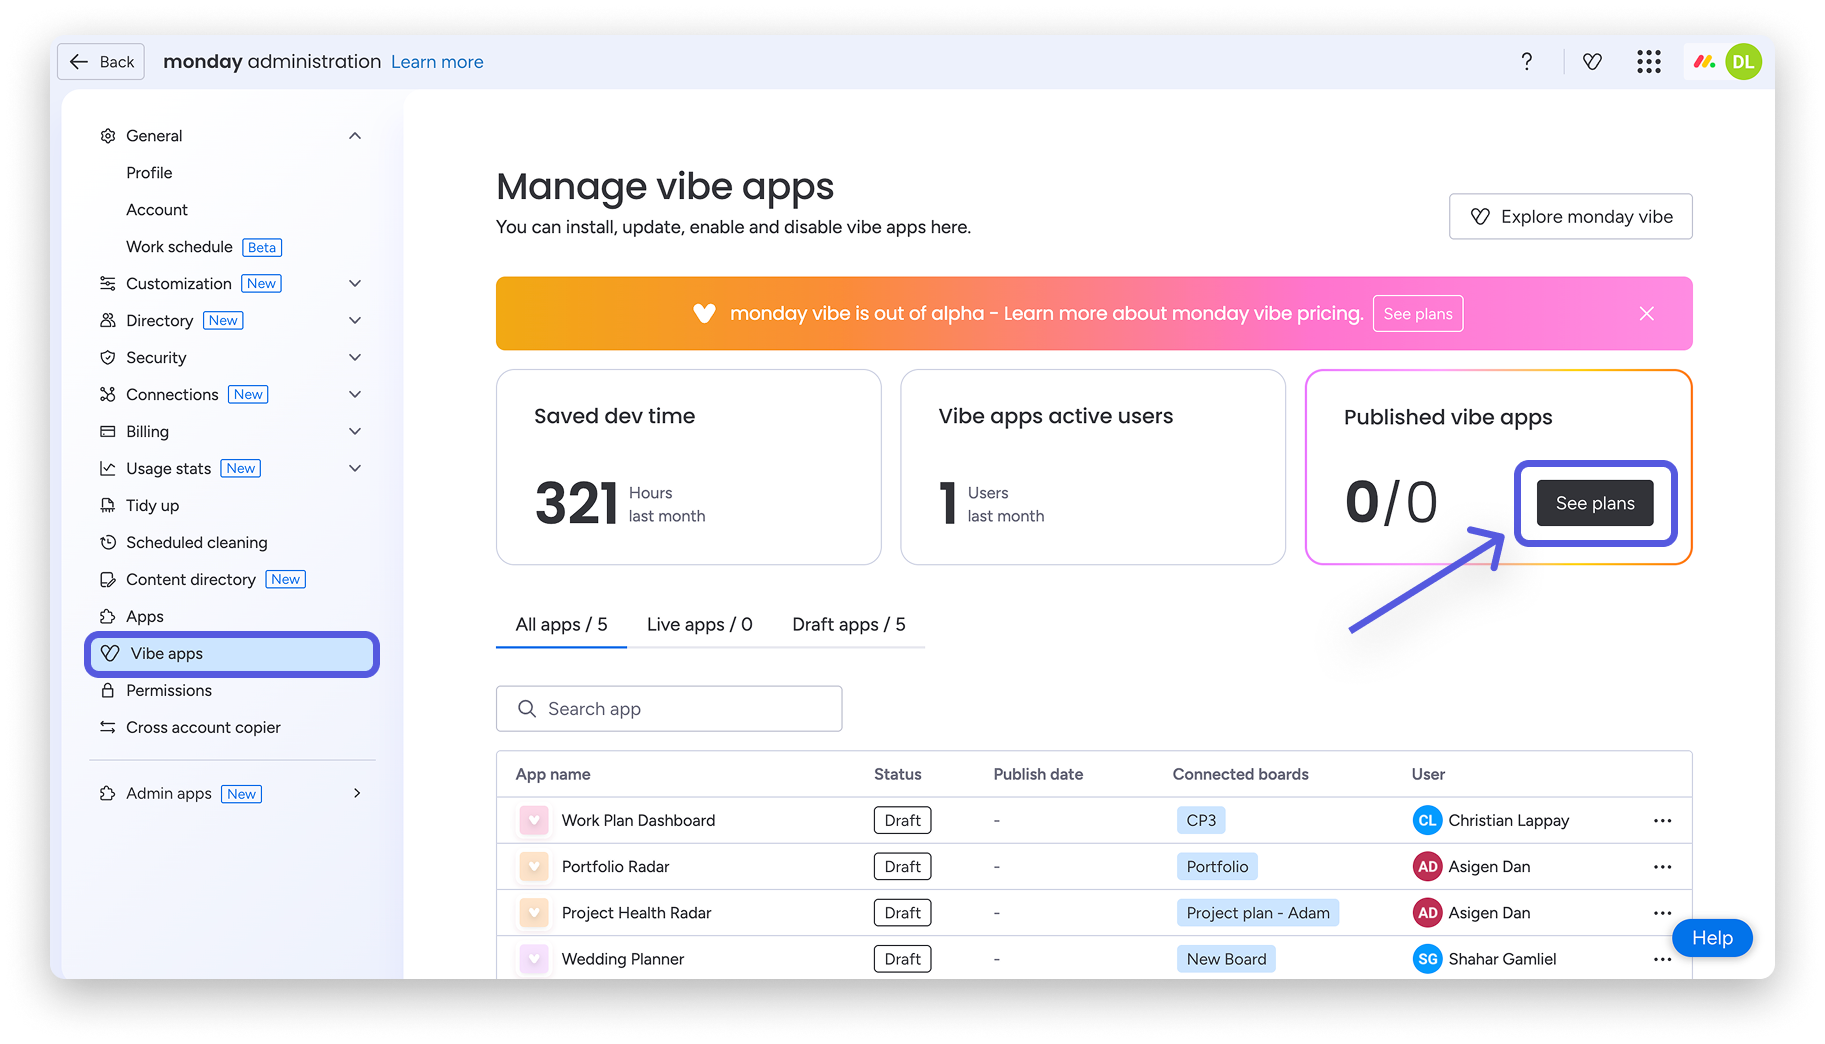Open the options menu for Portfolio Radar
The image size is (1825, 1044).
[x=1663, y=866]
